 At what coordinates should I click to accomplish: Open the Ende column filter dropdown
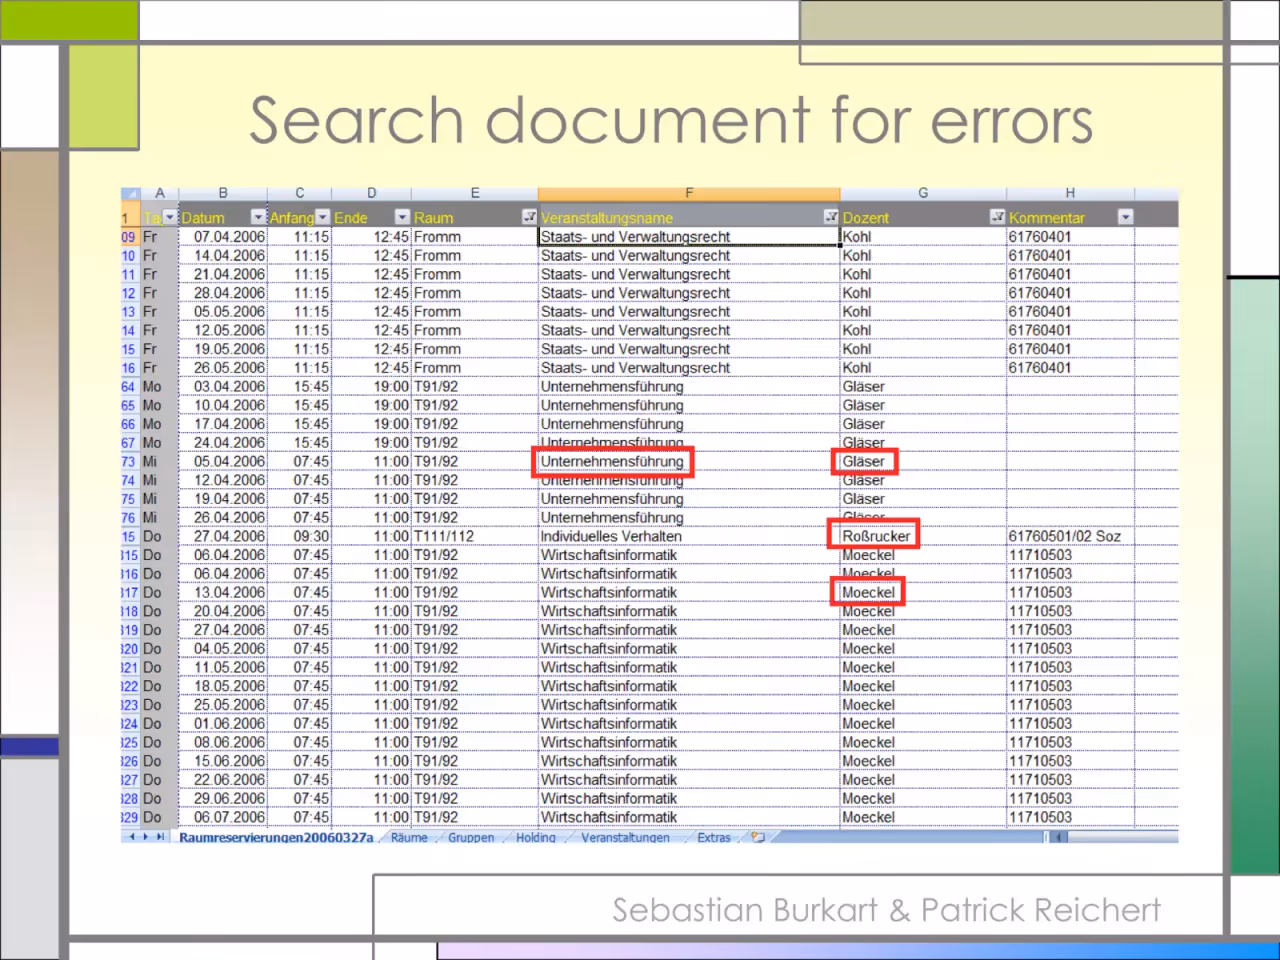(x=402, y=217)
